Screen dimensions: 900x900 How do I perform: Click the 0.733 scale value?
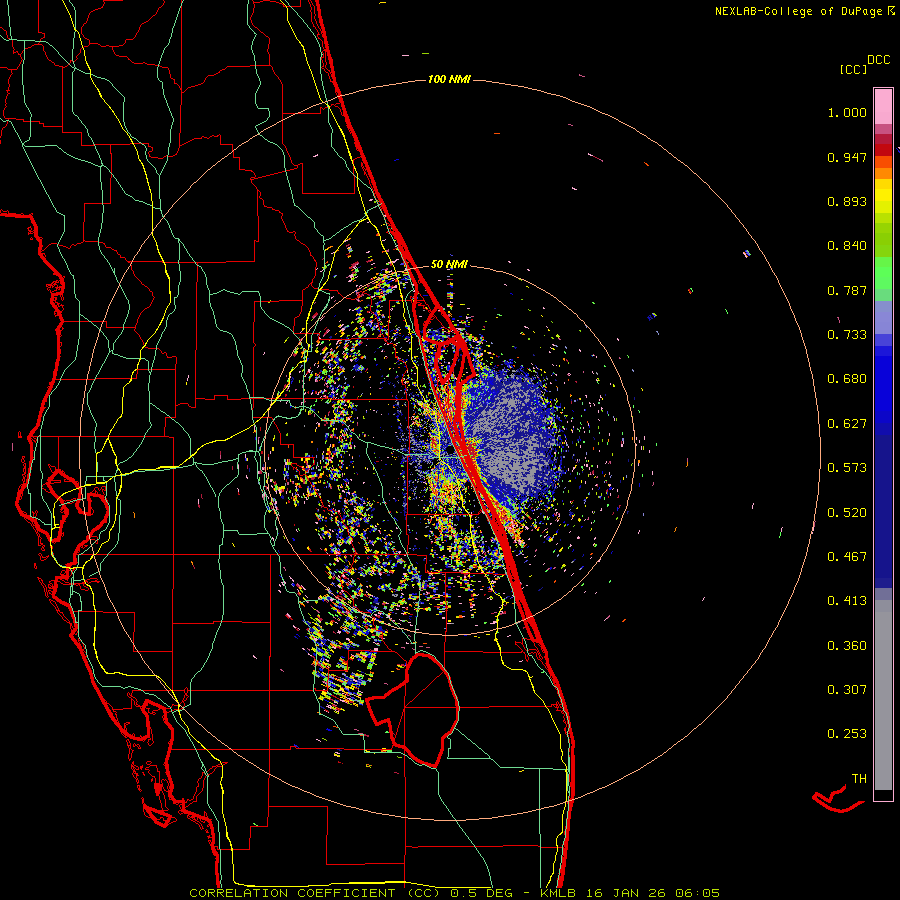(x=847, y=335)
